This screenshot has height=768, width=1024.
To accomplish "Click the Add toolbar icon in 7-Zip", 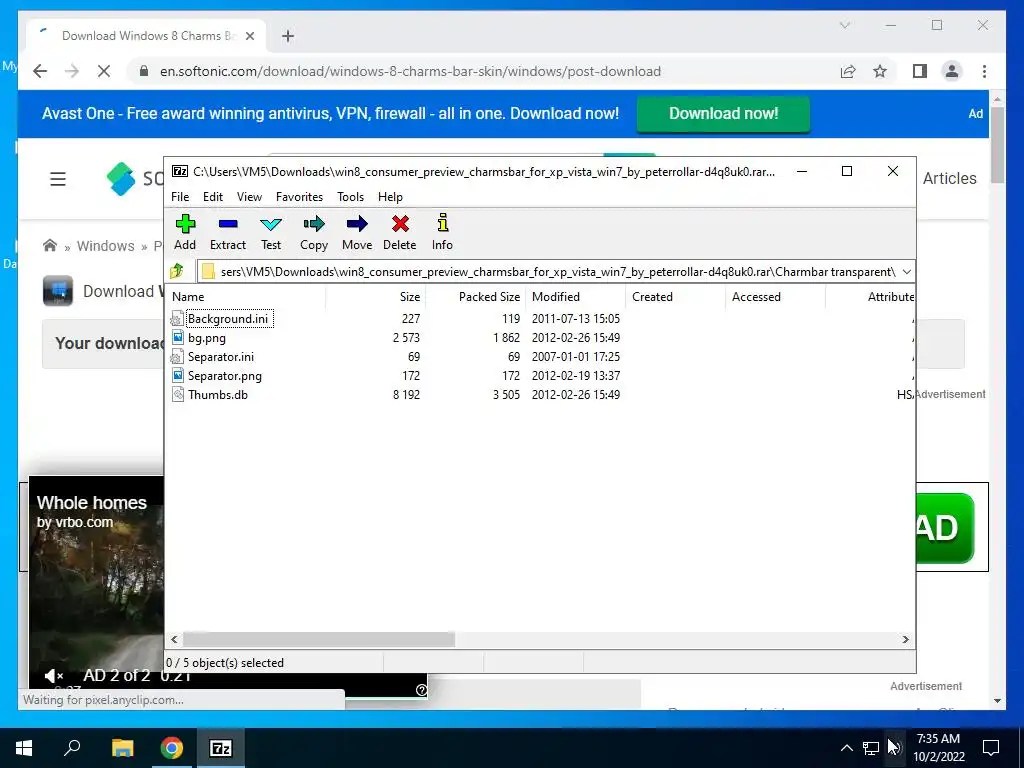I will 185,232.
